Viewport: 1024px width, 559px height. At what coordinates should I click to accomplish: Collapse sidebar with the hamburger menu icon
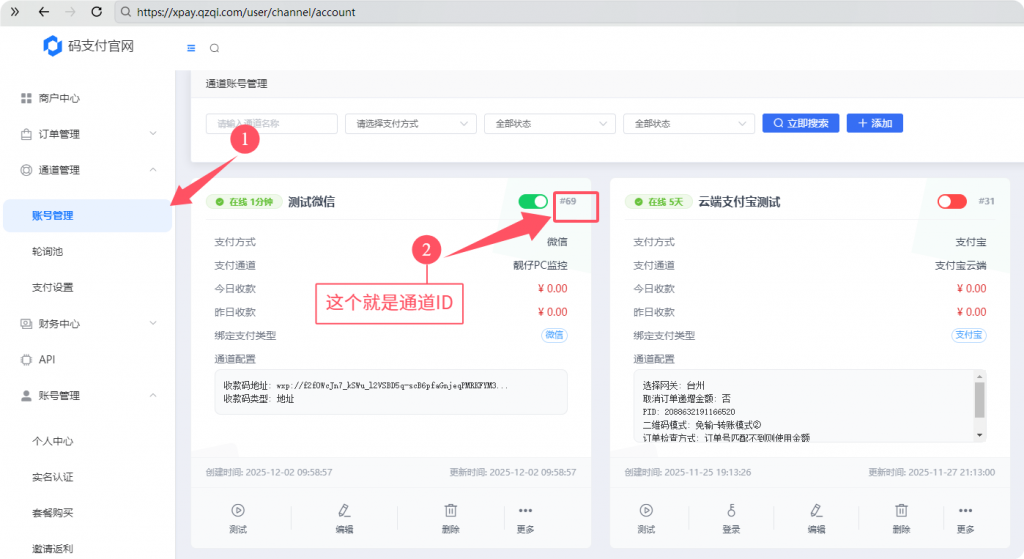pyautogui.click(x=191, y=48)
